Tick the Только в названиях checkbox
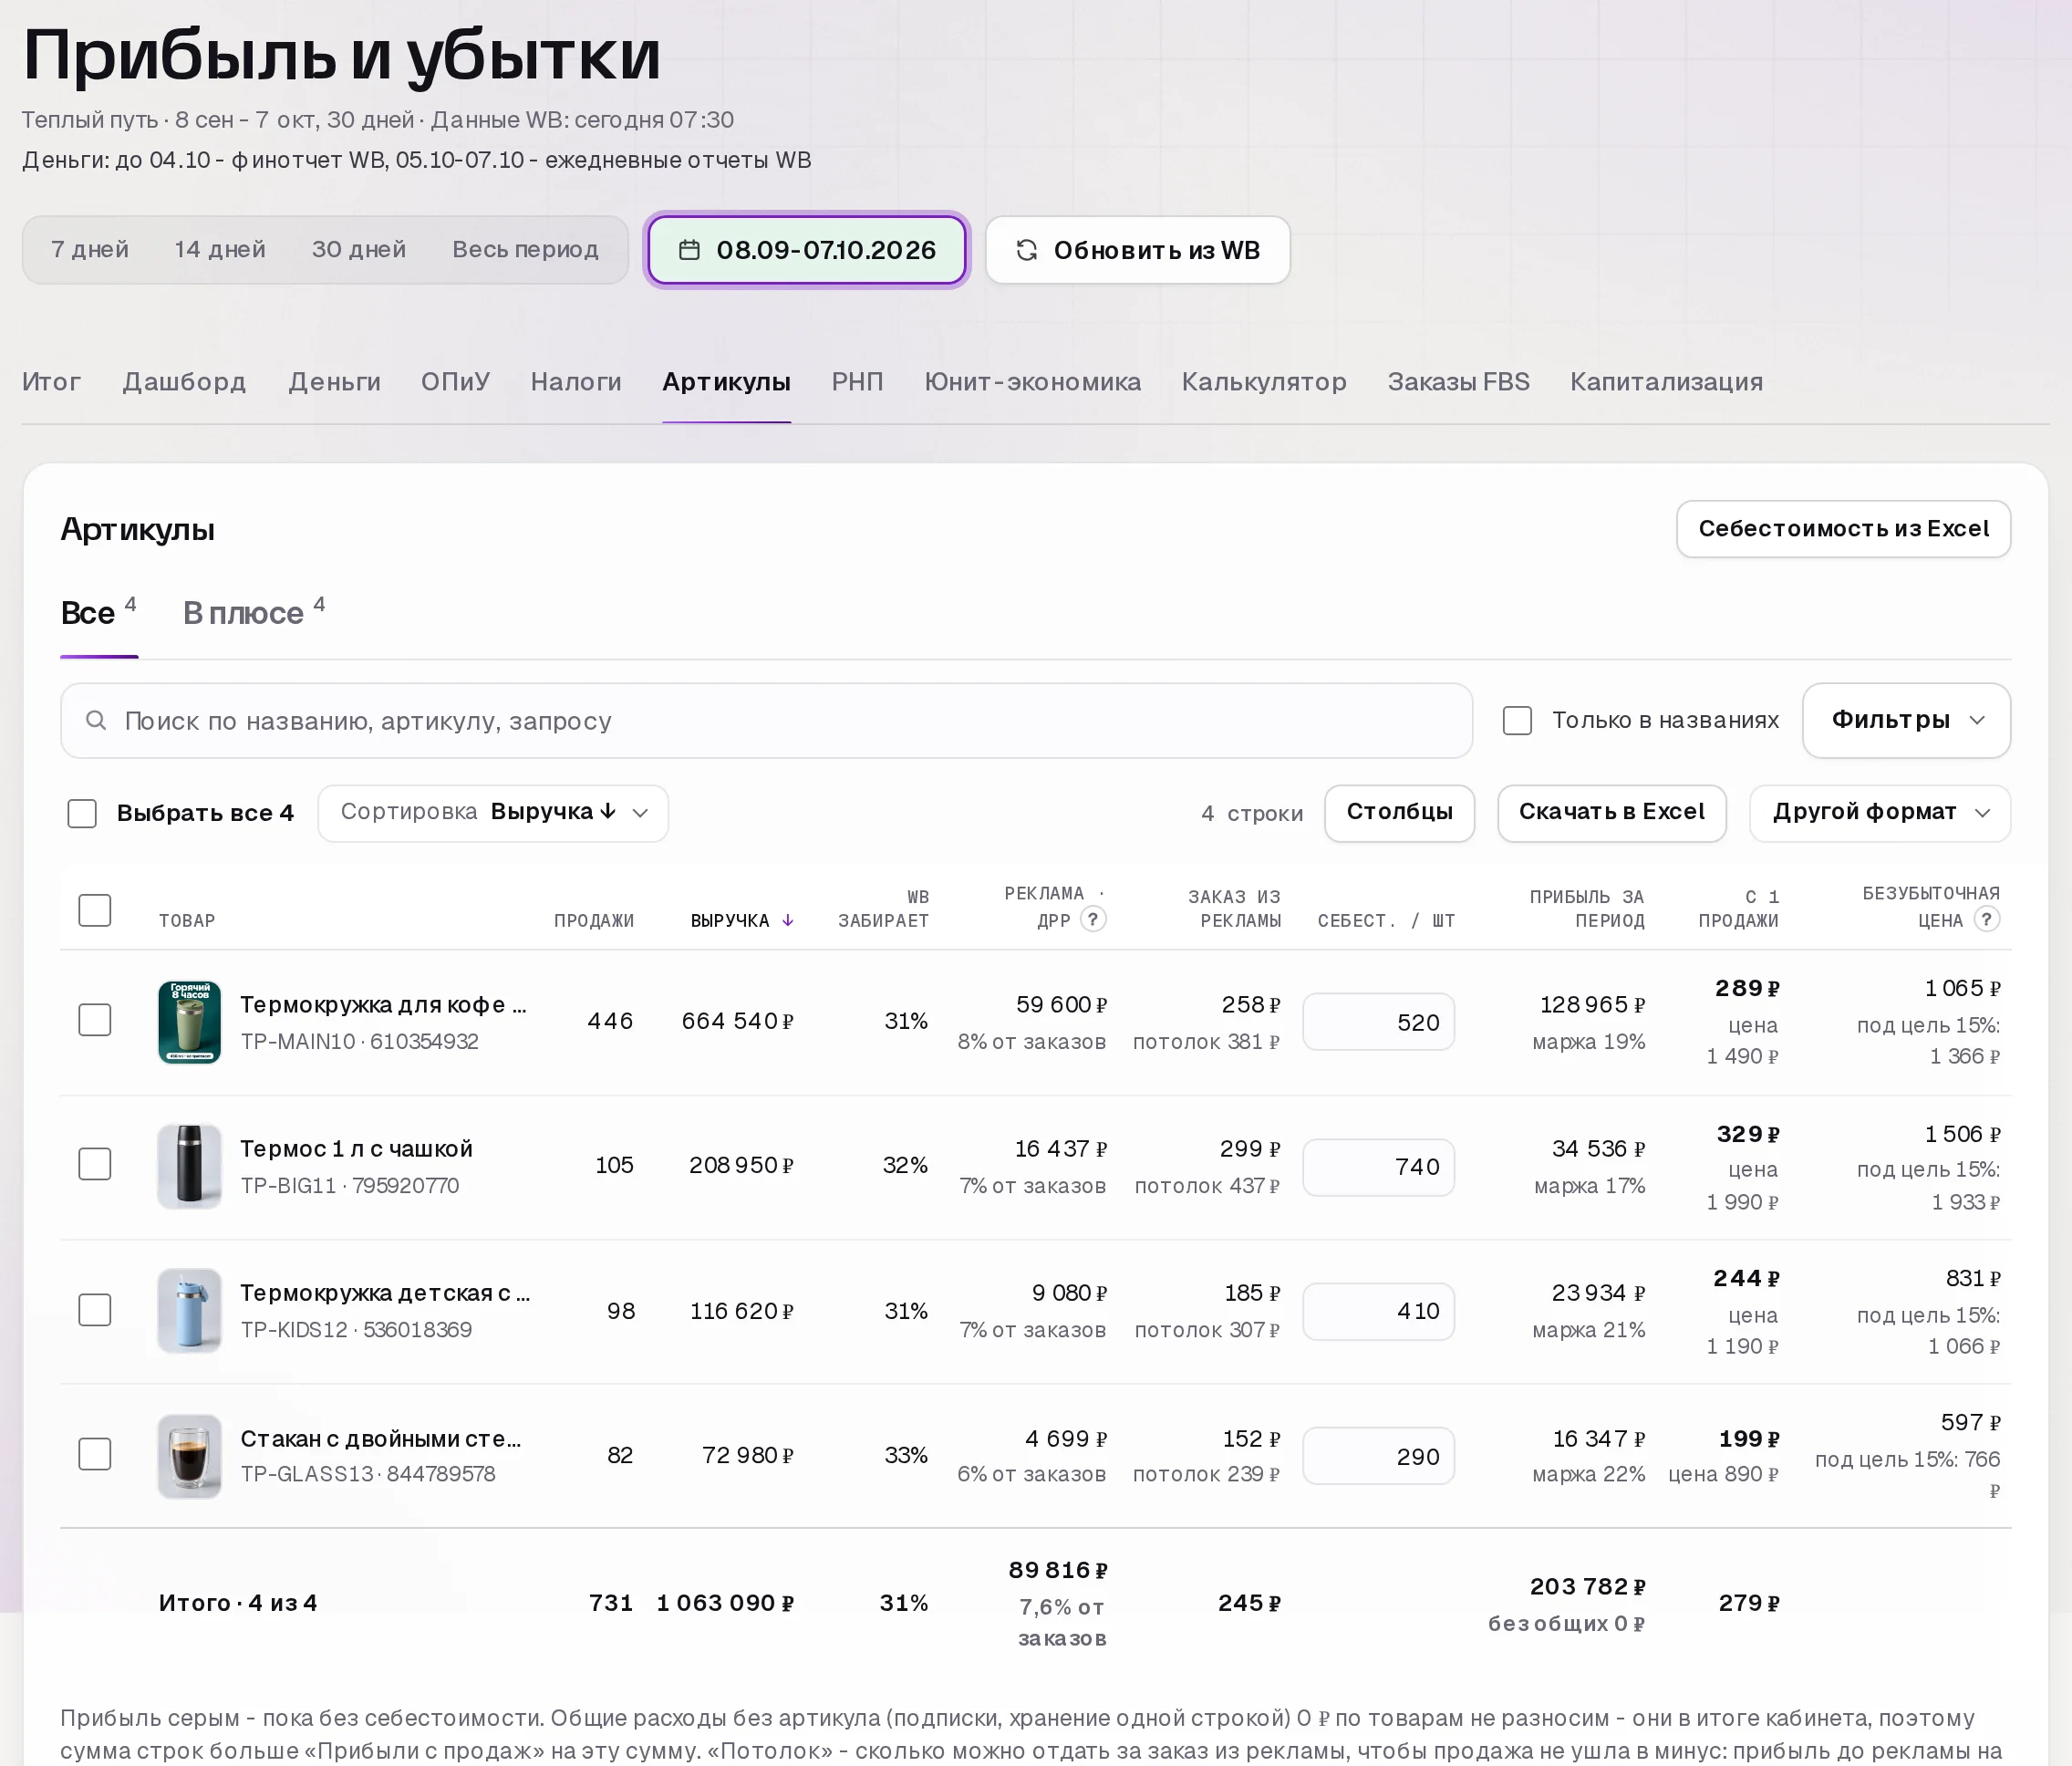Image resolution: width=2072 pixels, height=1766 pixels. 1517,720
